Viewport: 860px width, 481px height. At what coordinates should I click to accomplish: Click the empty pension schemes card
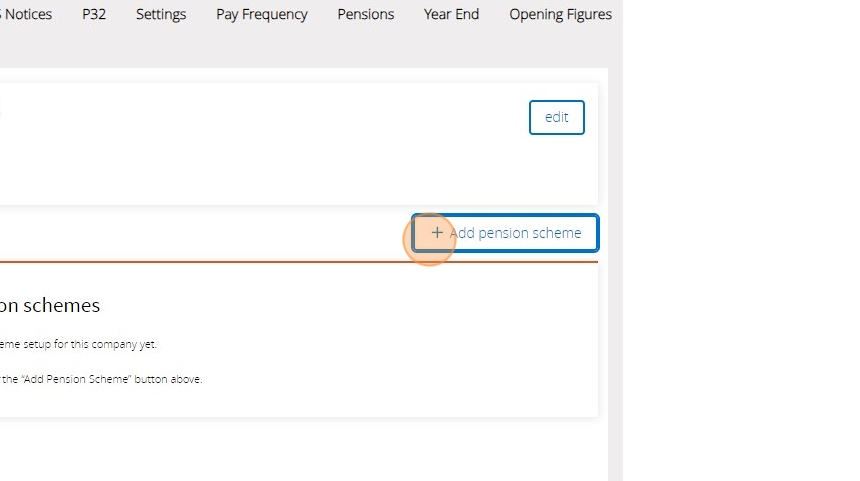click(x=400, y=340)
